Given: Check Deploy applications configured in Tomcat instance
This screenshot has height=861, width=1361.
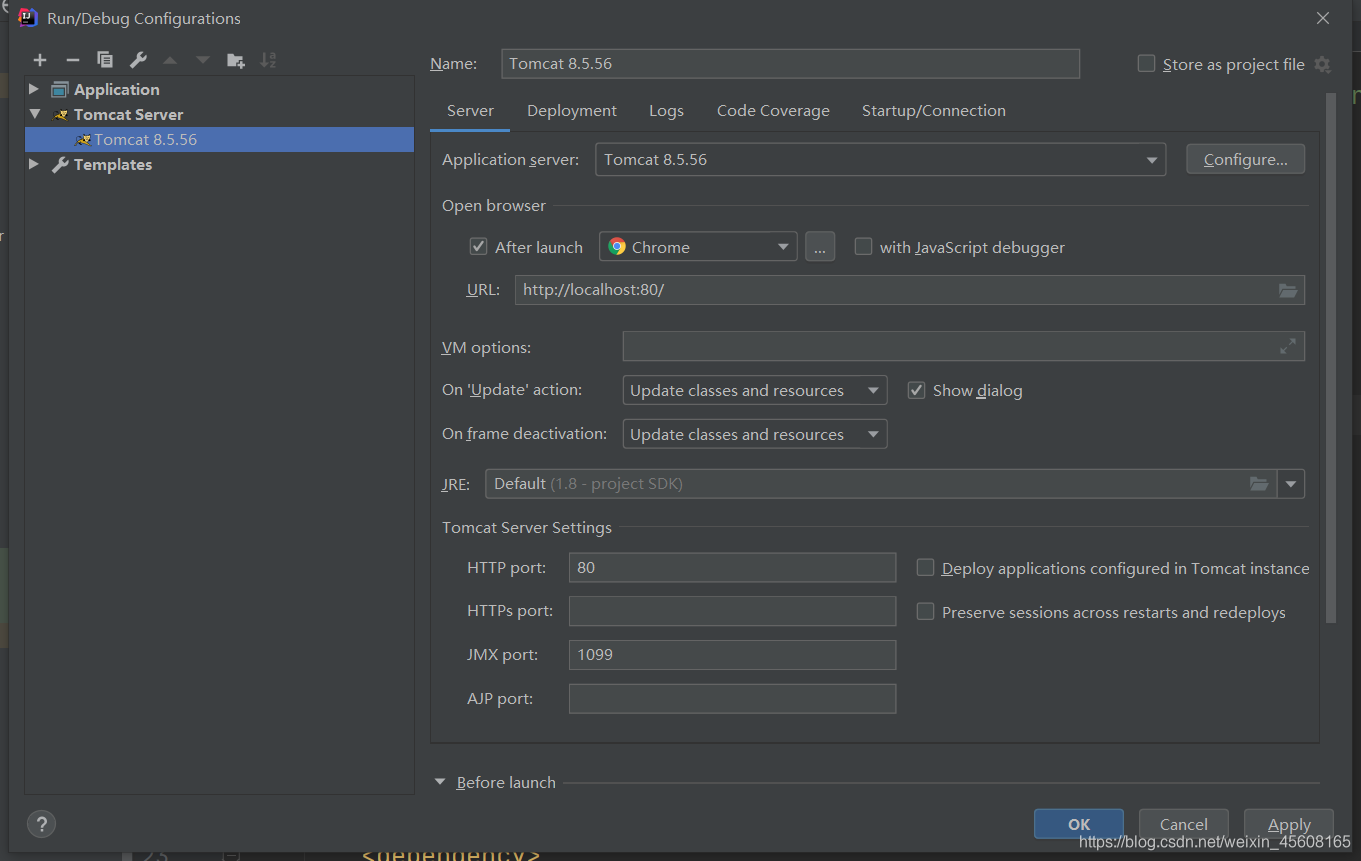Looking at the screenshot, I should [925, 567].
